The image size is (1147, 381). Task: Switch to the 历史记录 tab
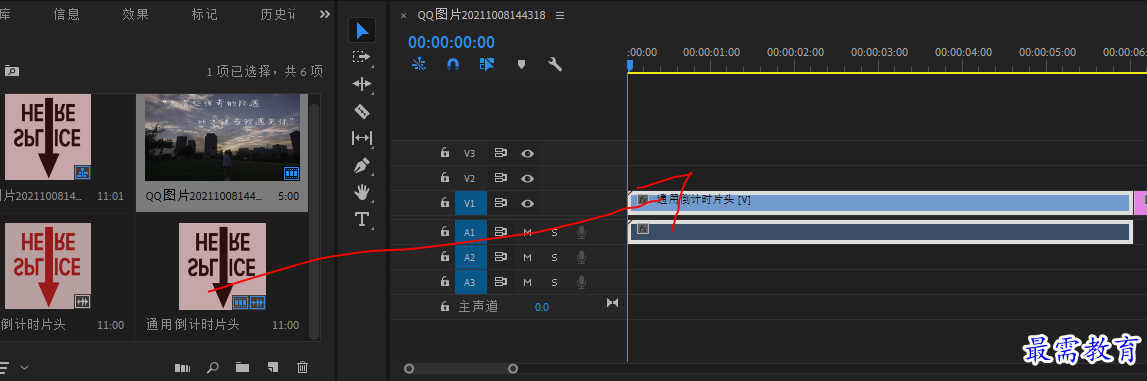(278, 14)
